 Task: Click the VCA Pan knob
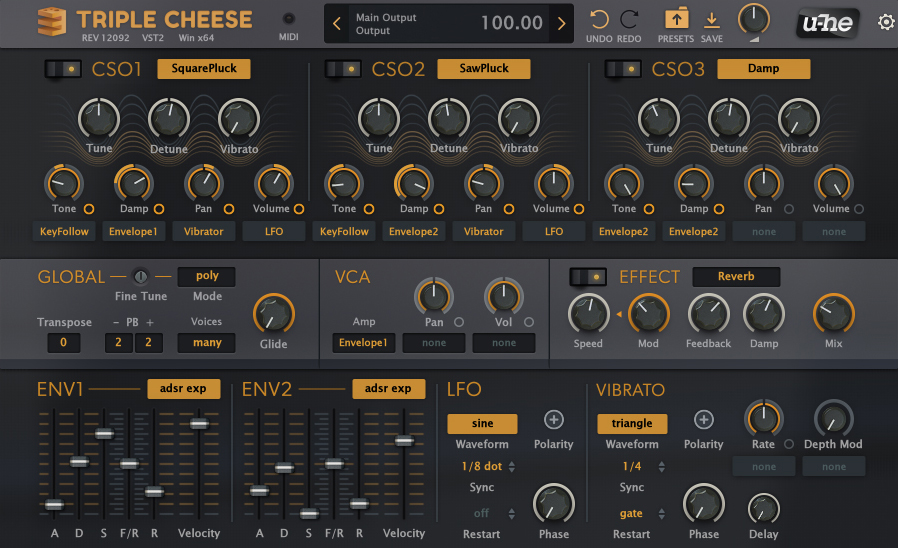point(434,297)
